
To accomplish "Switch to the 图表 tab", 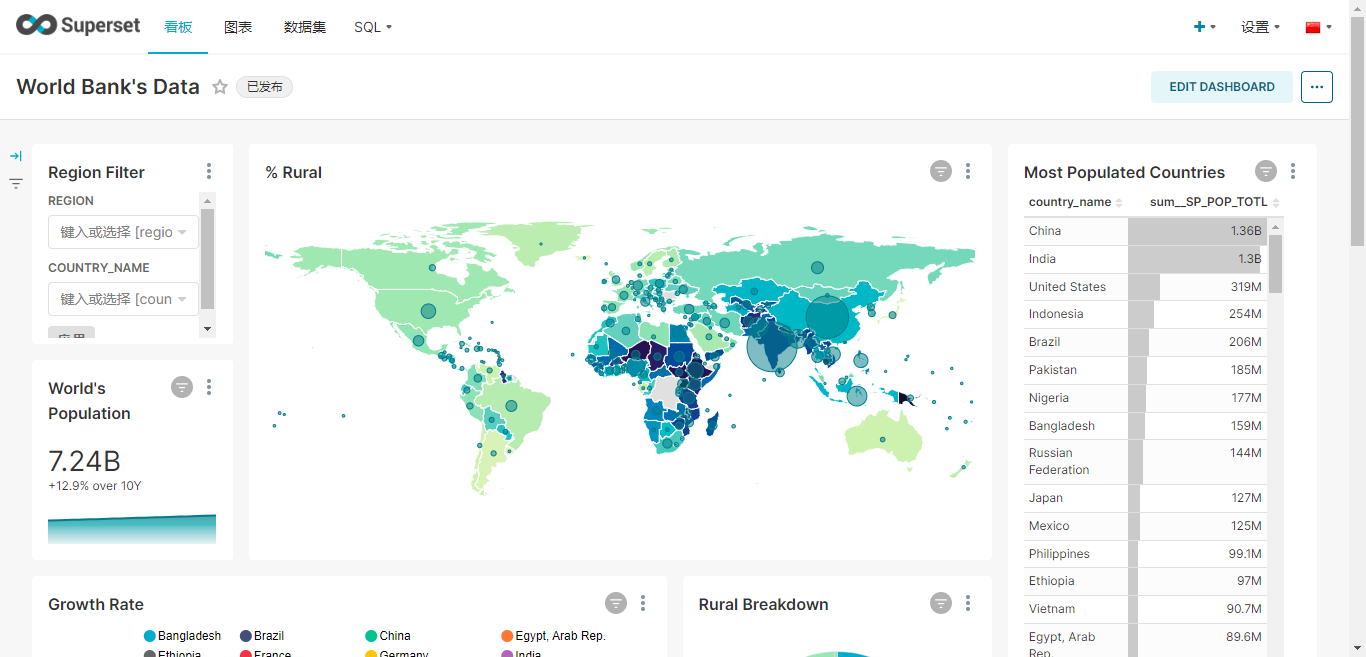I will [x=238, y=27].
